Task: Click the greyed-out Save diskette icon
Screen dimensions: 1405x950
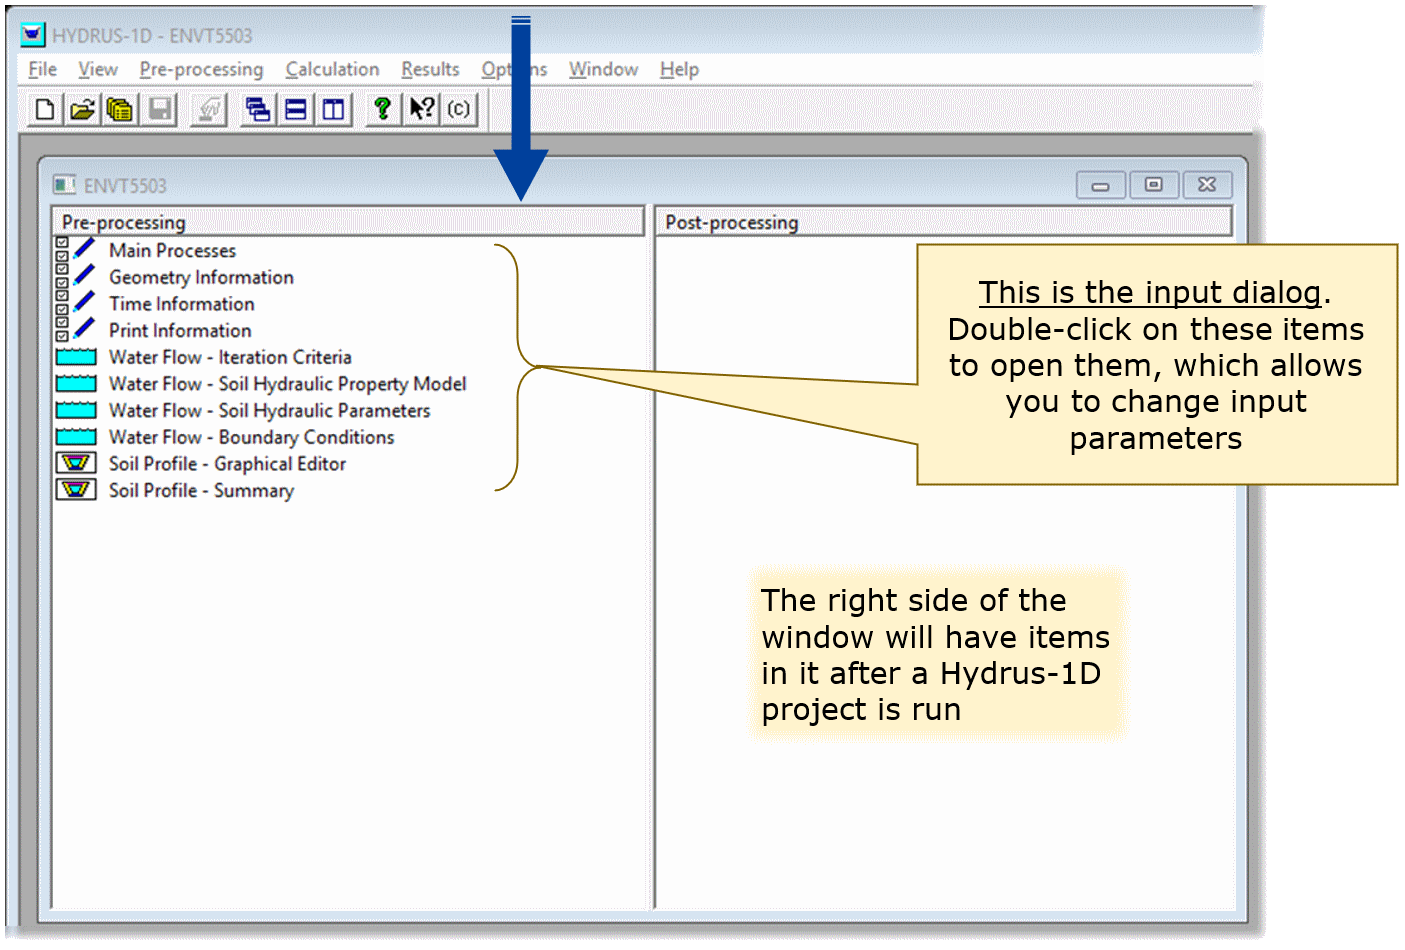Action: (160, 109)
